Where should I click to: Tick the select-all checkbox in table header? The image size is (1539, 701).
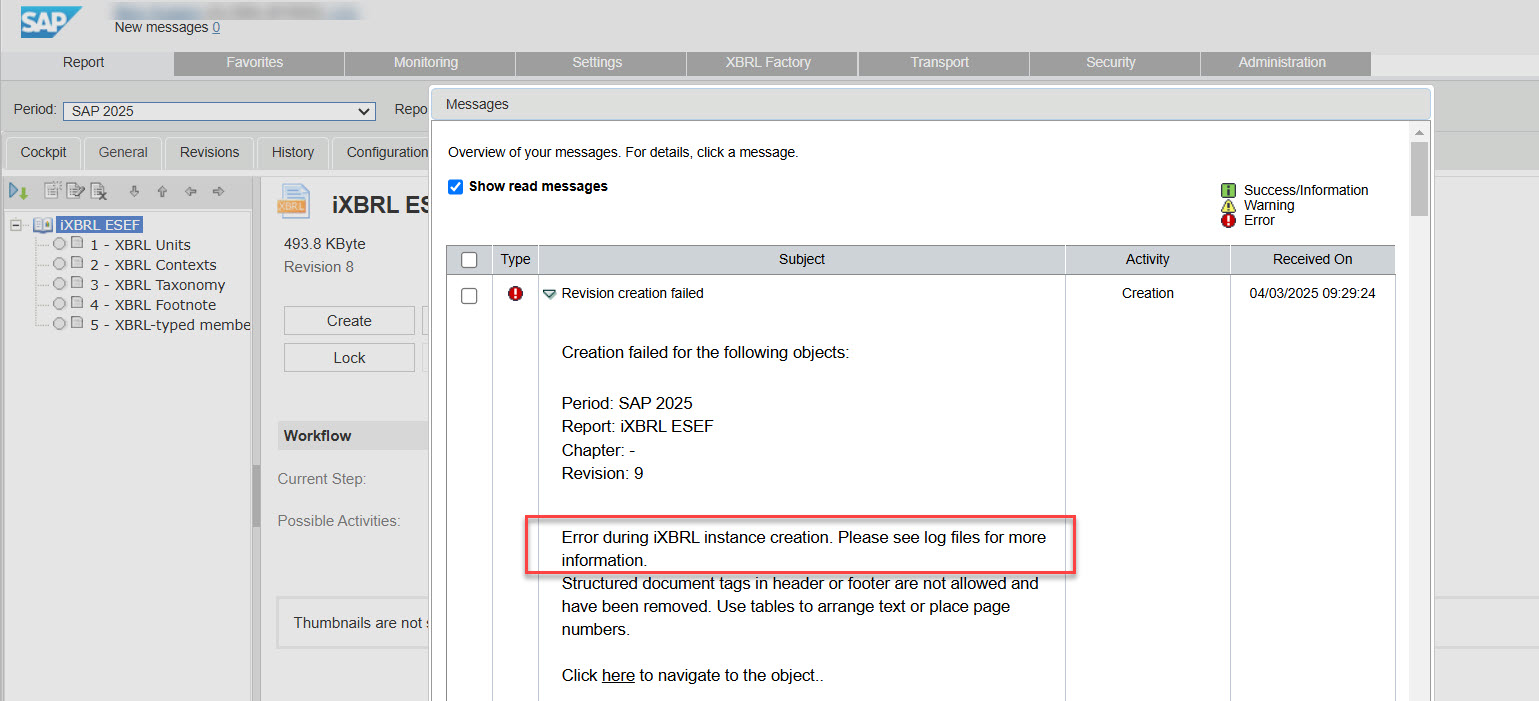[469, 260]
